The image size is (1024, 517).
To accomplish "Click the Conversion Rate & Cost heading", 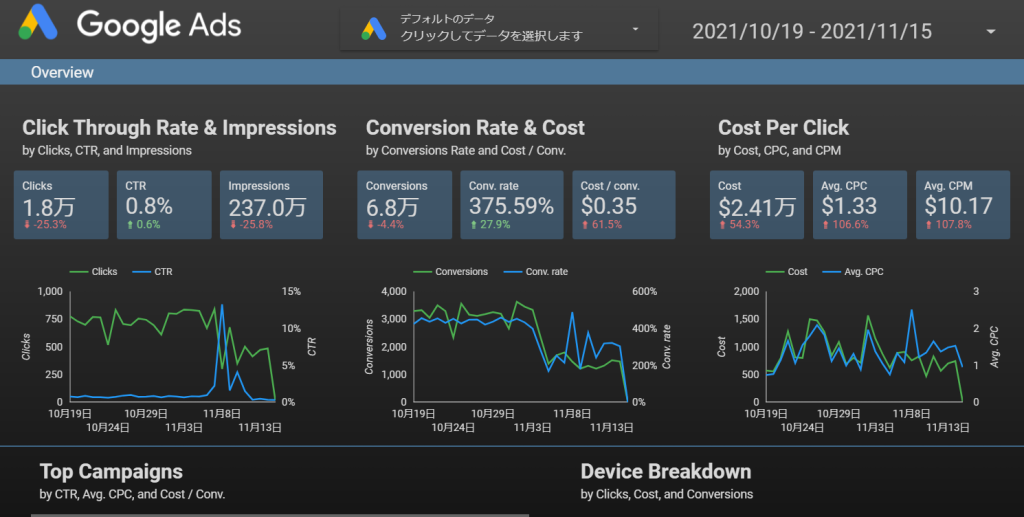I will click(475, 128).
